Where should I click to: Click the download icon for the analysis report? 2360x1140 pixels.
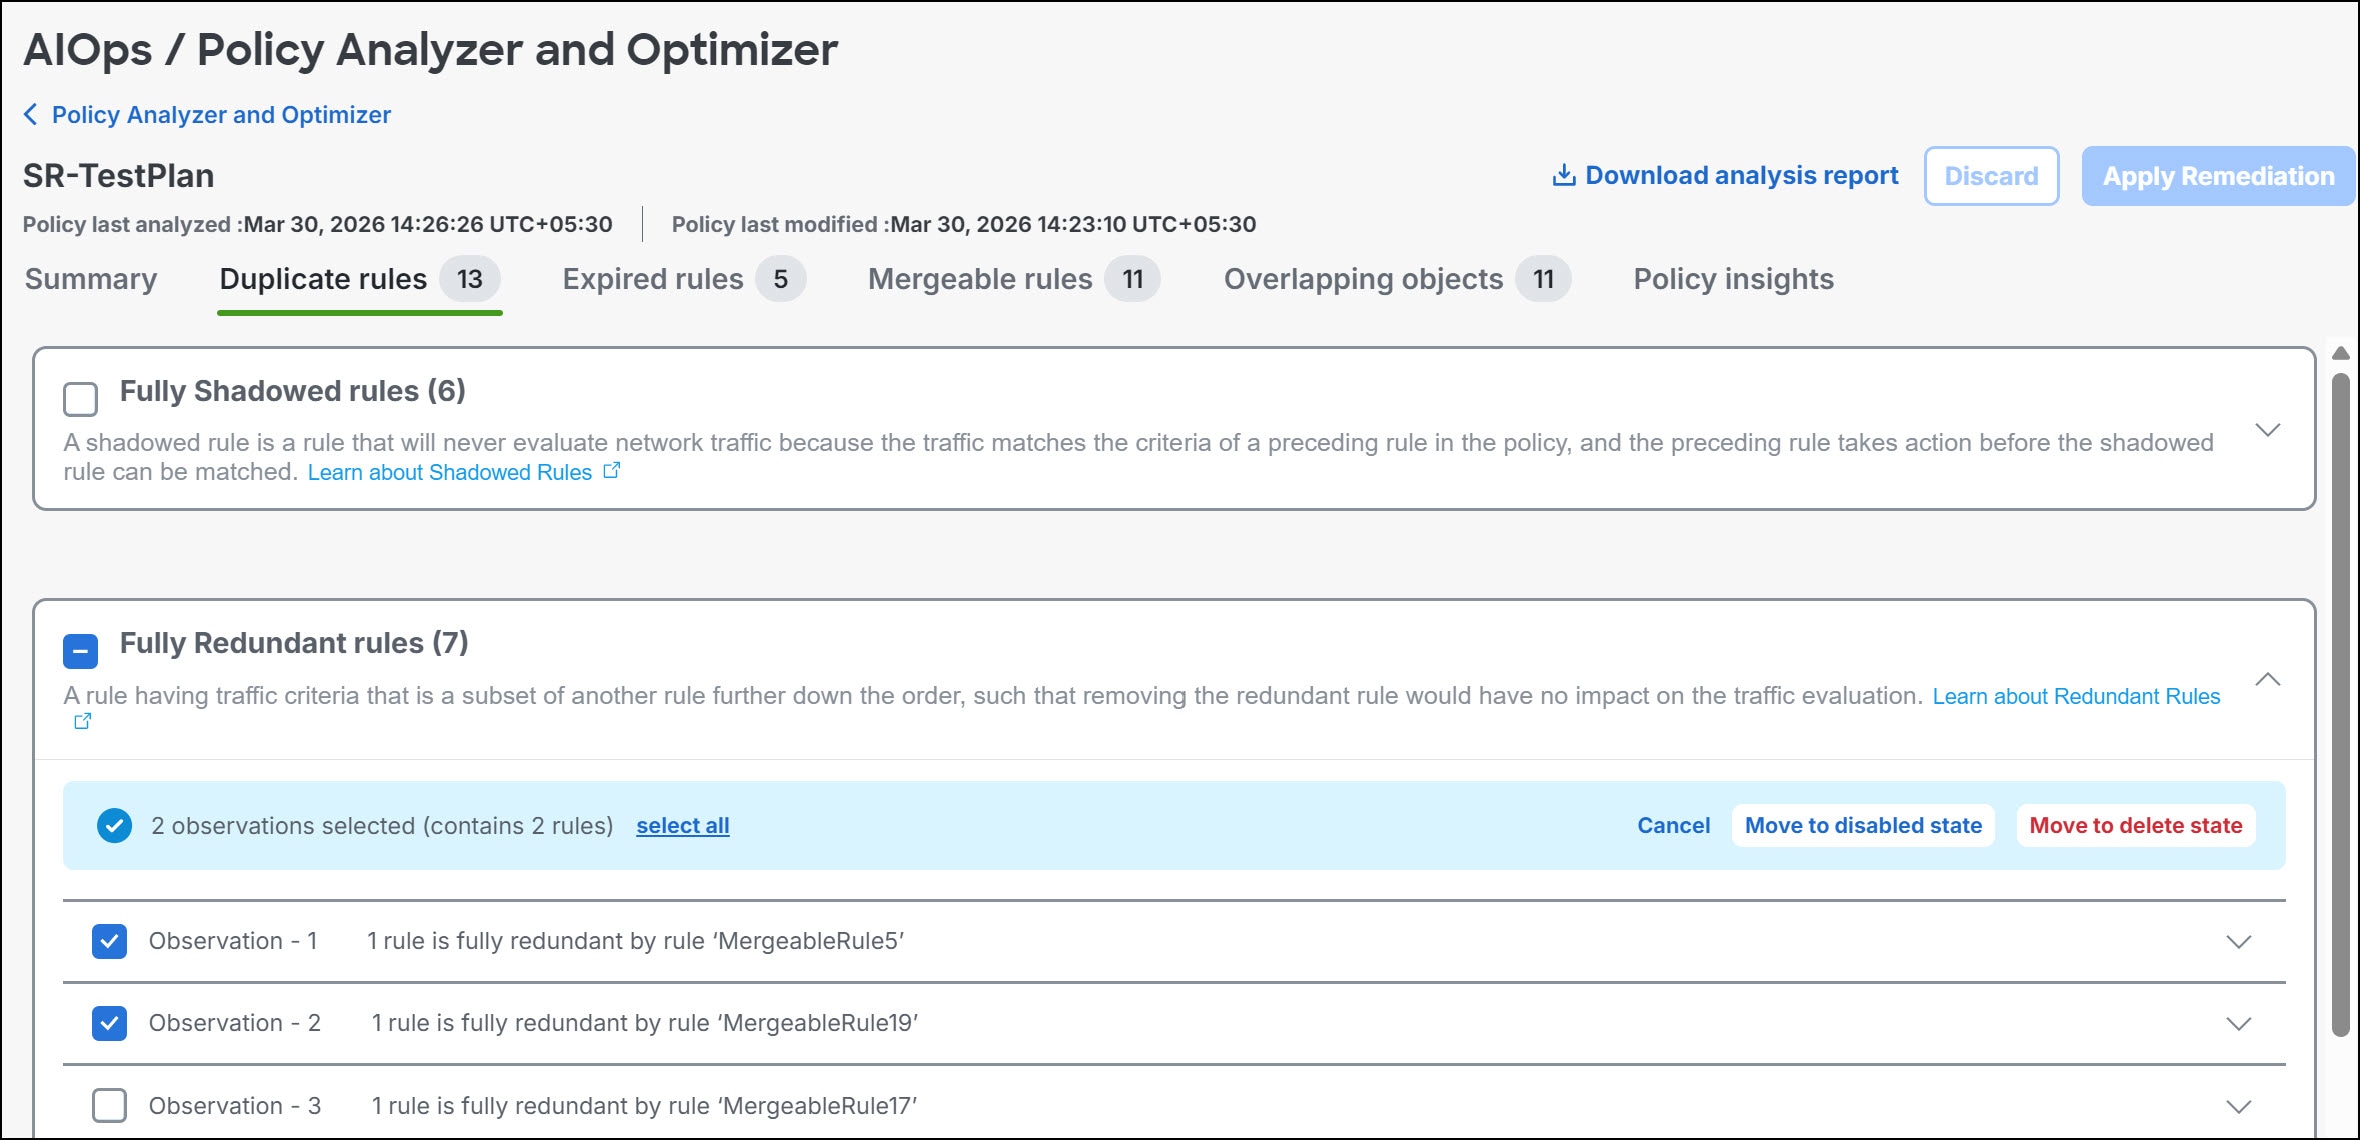pyautogui.click(x=1563, y=176)
